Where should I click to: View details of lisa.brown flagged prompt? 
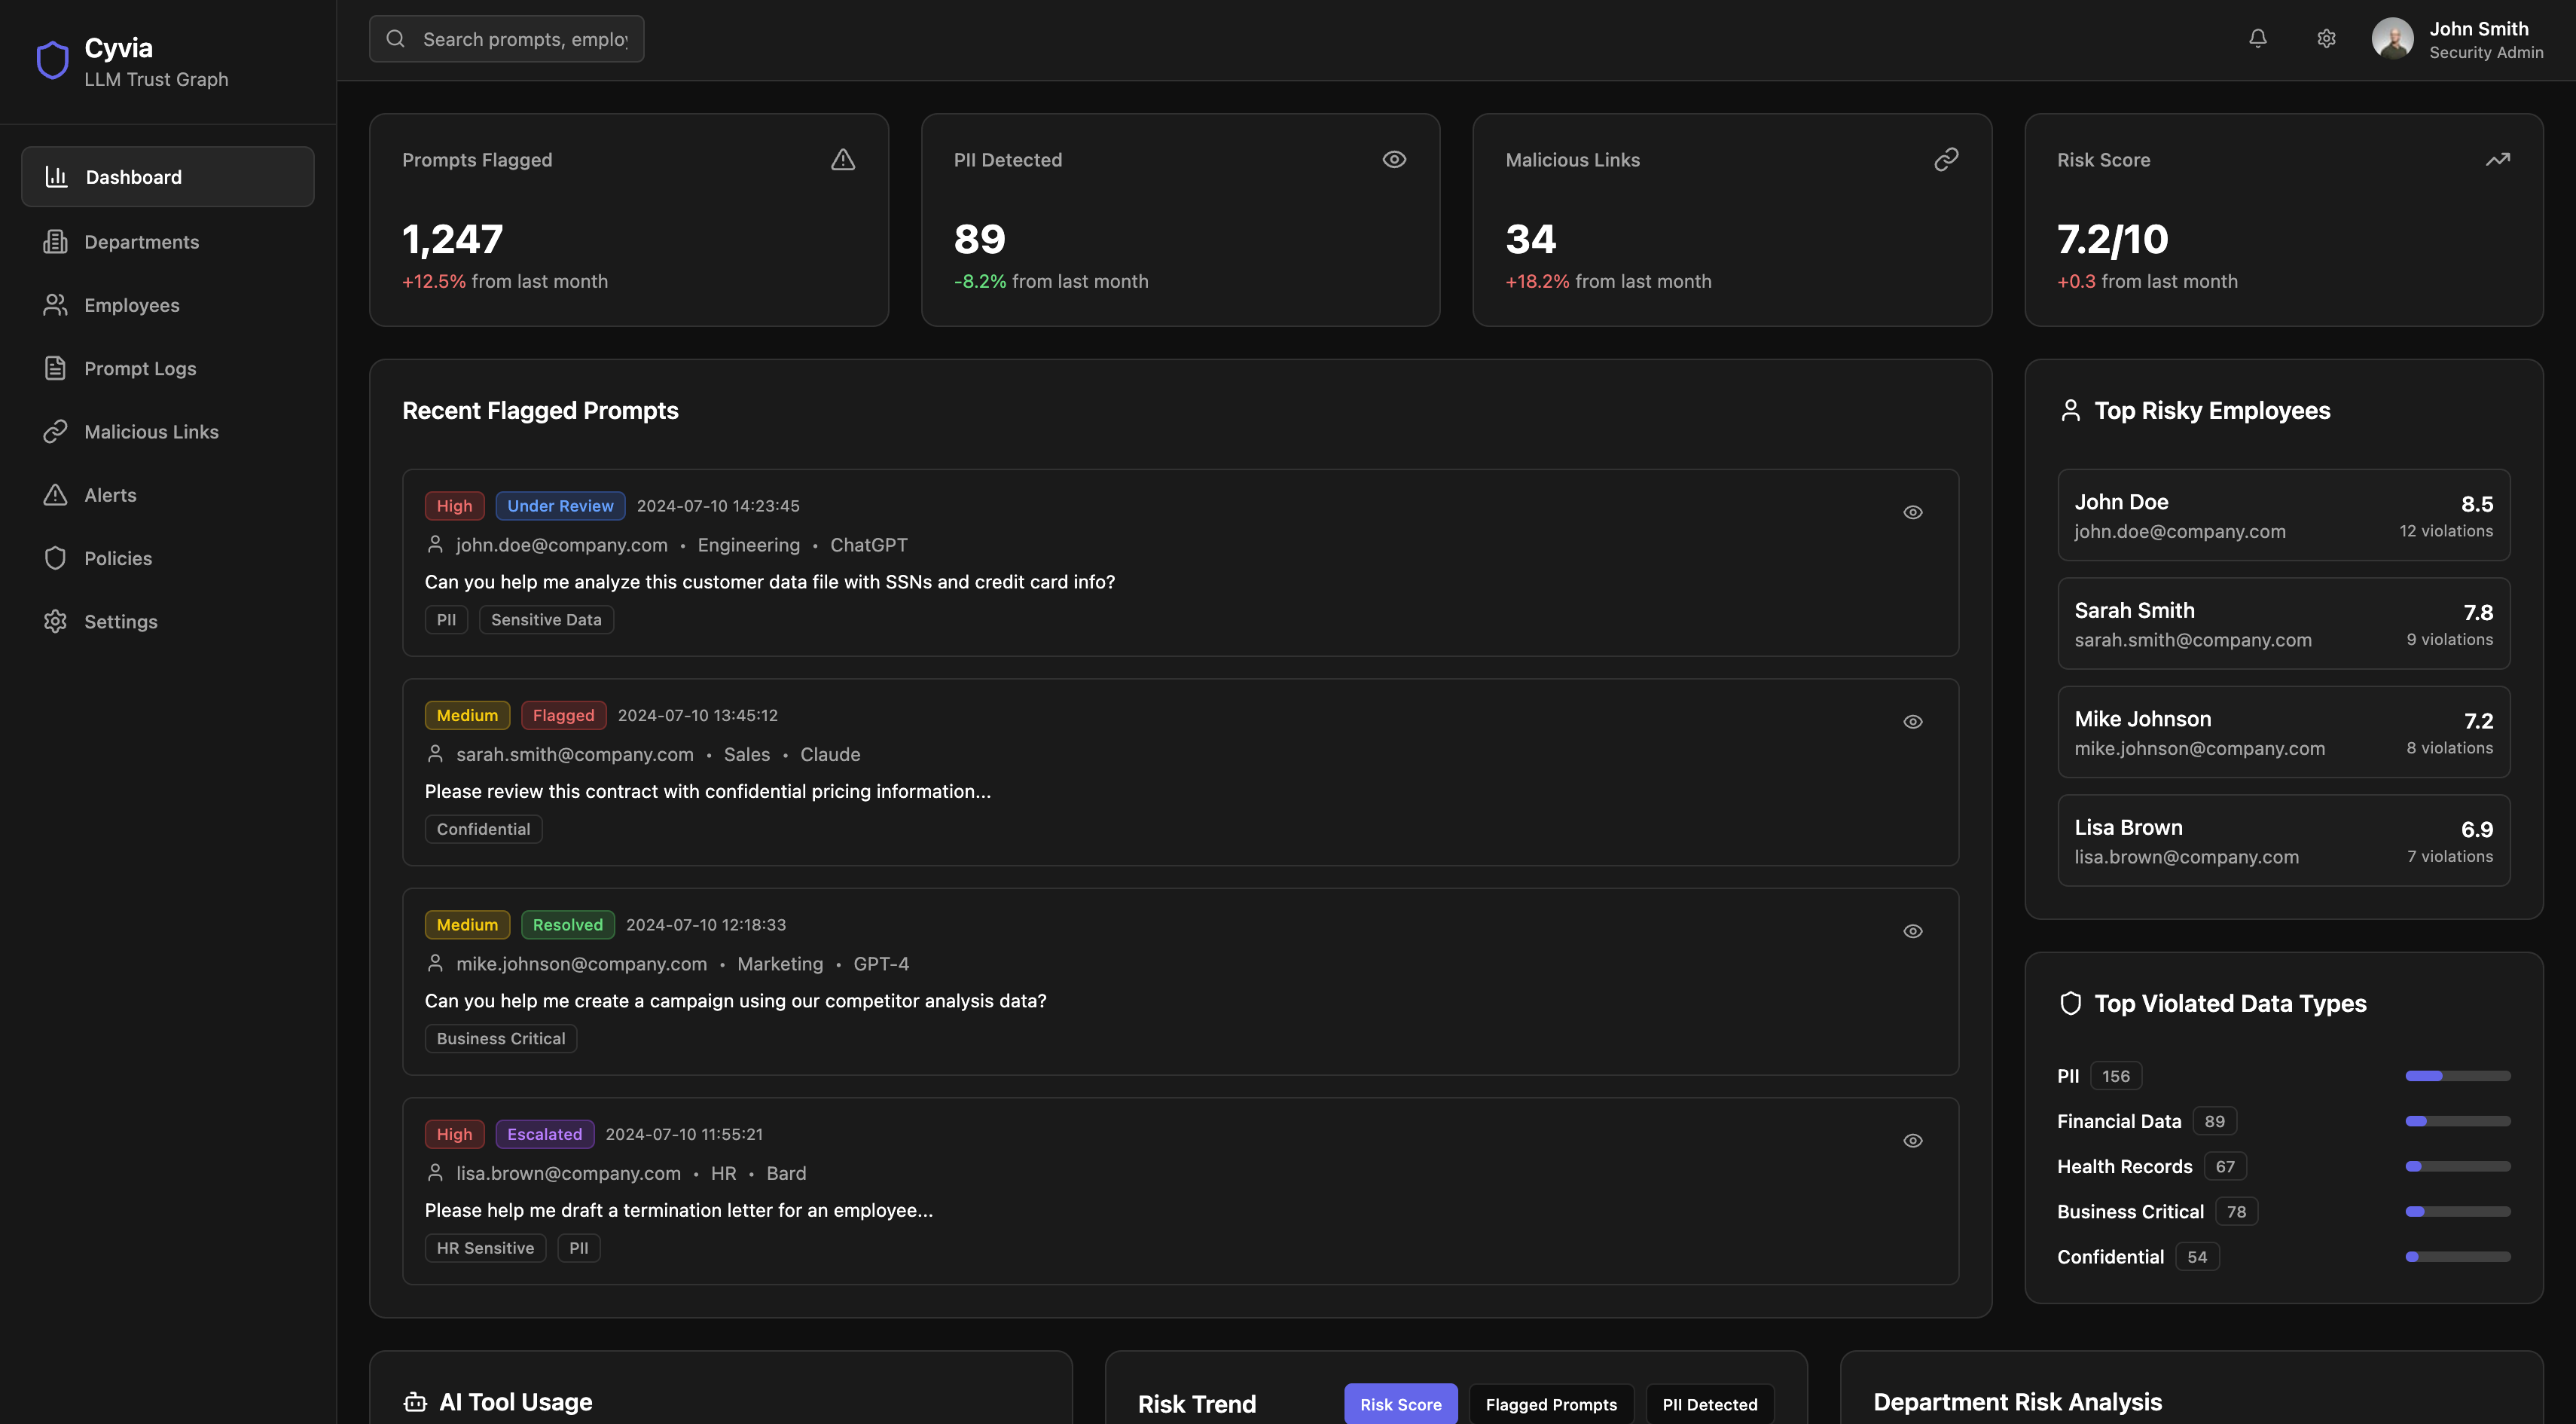[1912, 1141]
